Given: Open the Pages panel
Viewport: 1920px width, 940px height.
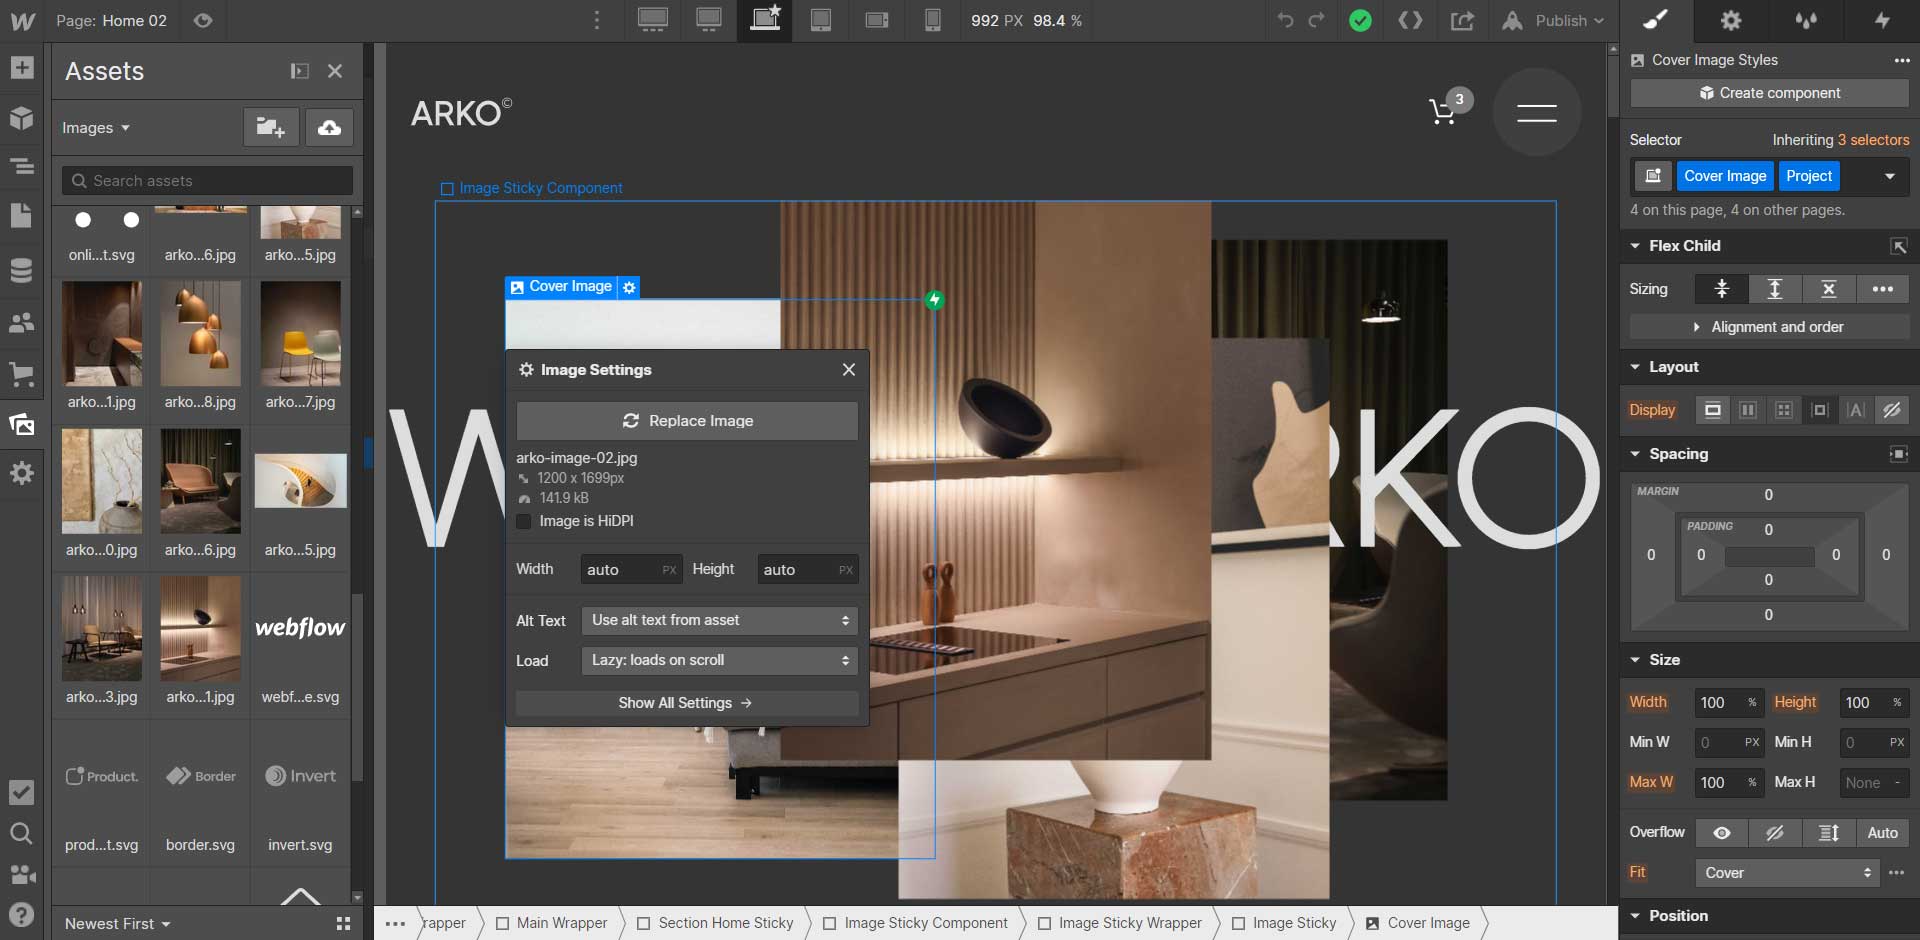Looking at the screenshot, I should click(x=21, y=215).
